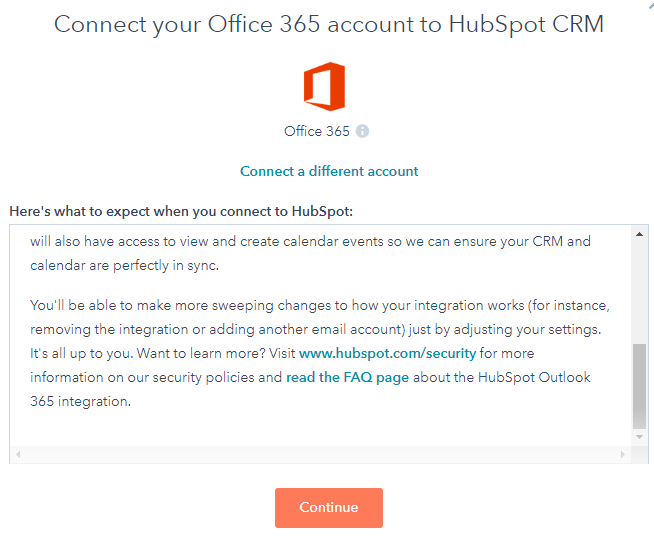
Task: Click the vertical scrollbar track above thumb
Action: pos(639,292)
